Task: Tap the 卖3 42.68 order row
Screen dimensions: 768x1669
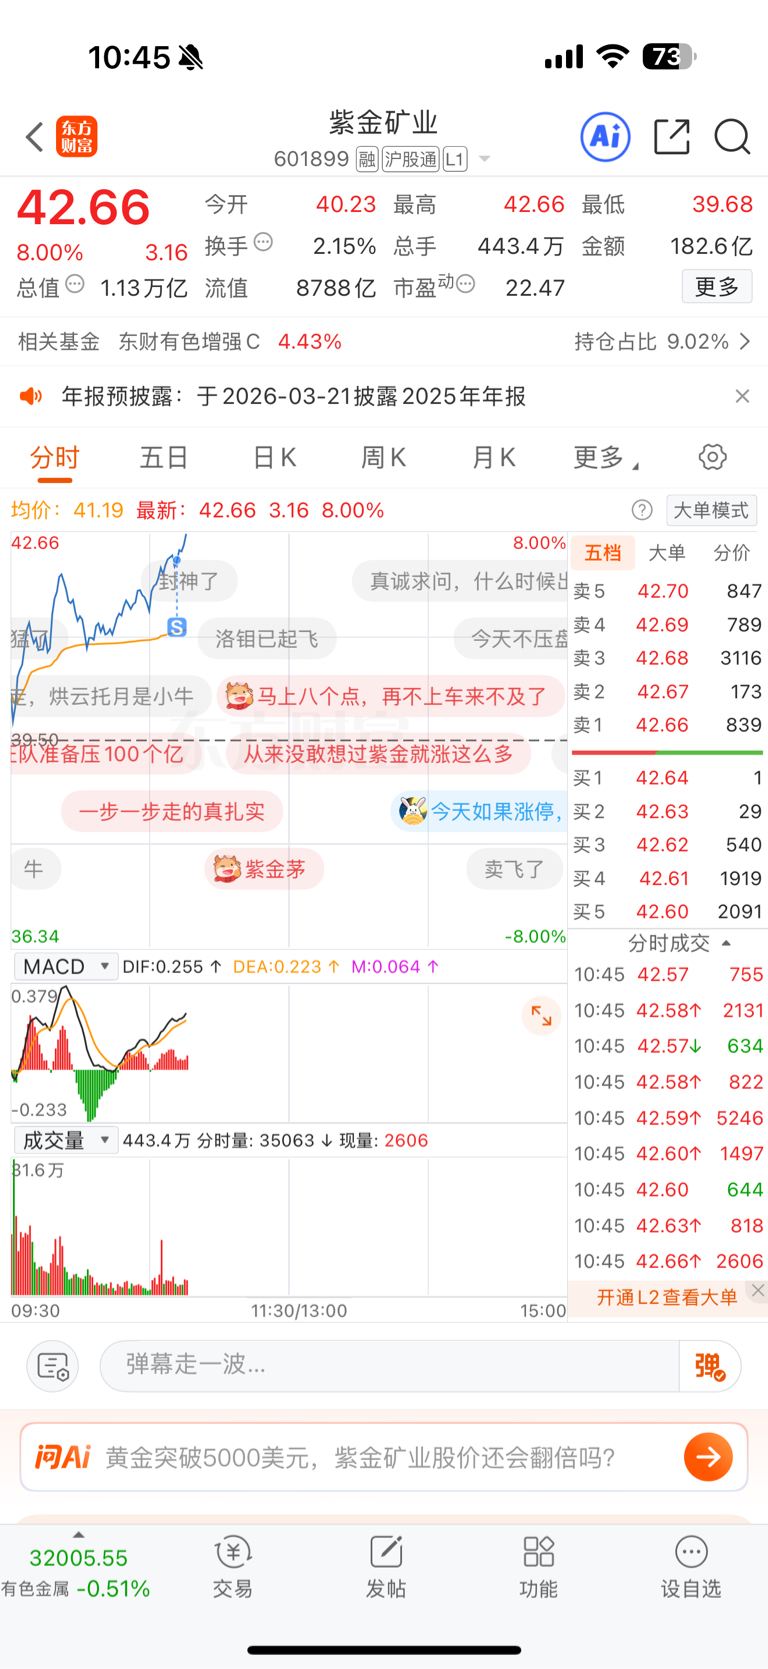Action: (667, 658)
